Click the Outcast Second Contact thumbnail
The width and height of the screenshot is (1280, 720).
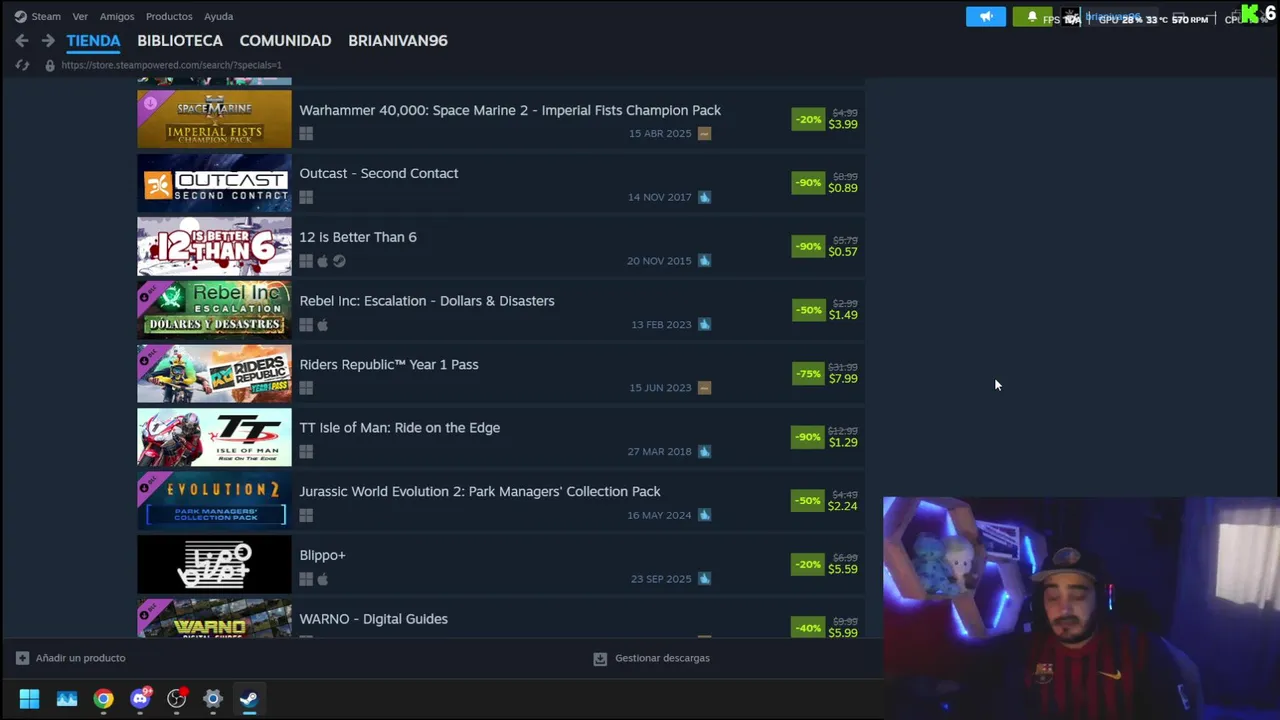tap(214, 183)
